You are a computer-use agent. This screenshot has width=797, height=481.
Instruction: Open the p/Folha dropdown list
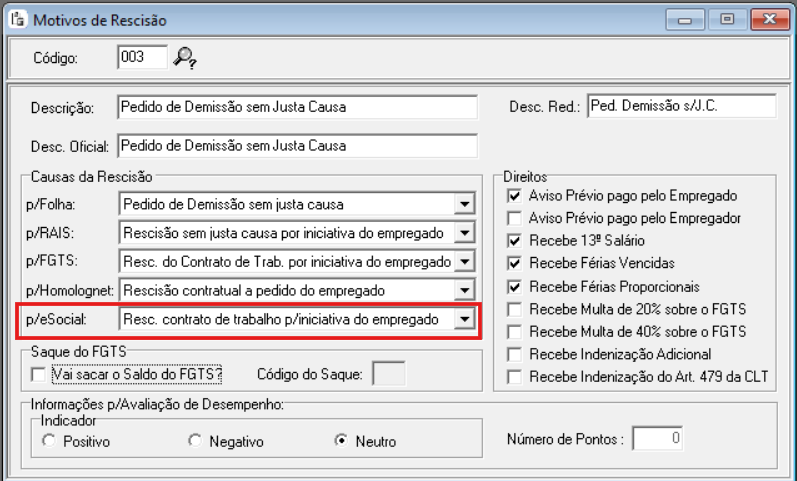(x=462, y=205)
